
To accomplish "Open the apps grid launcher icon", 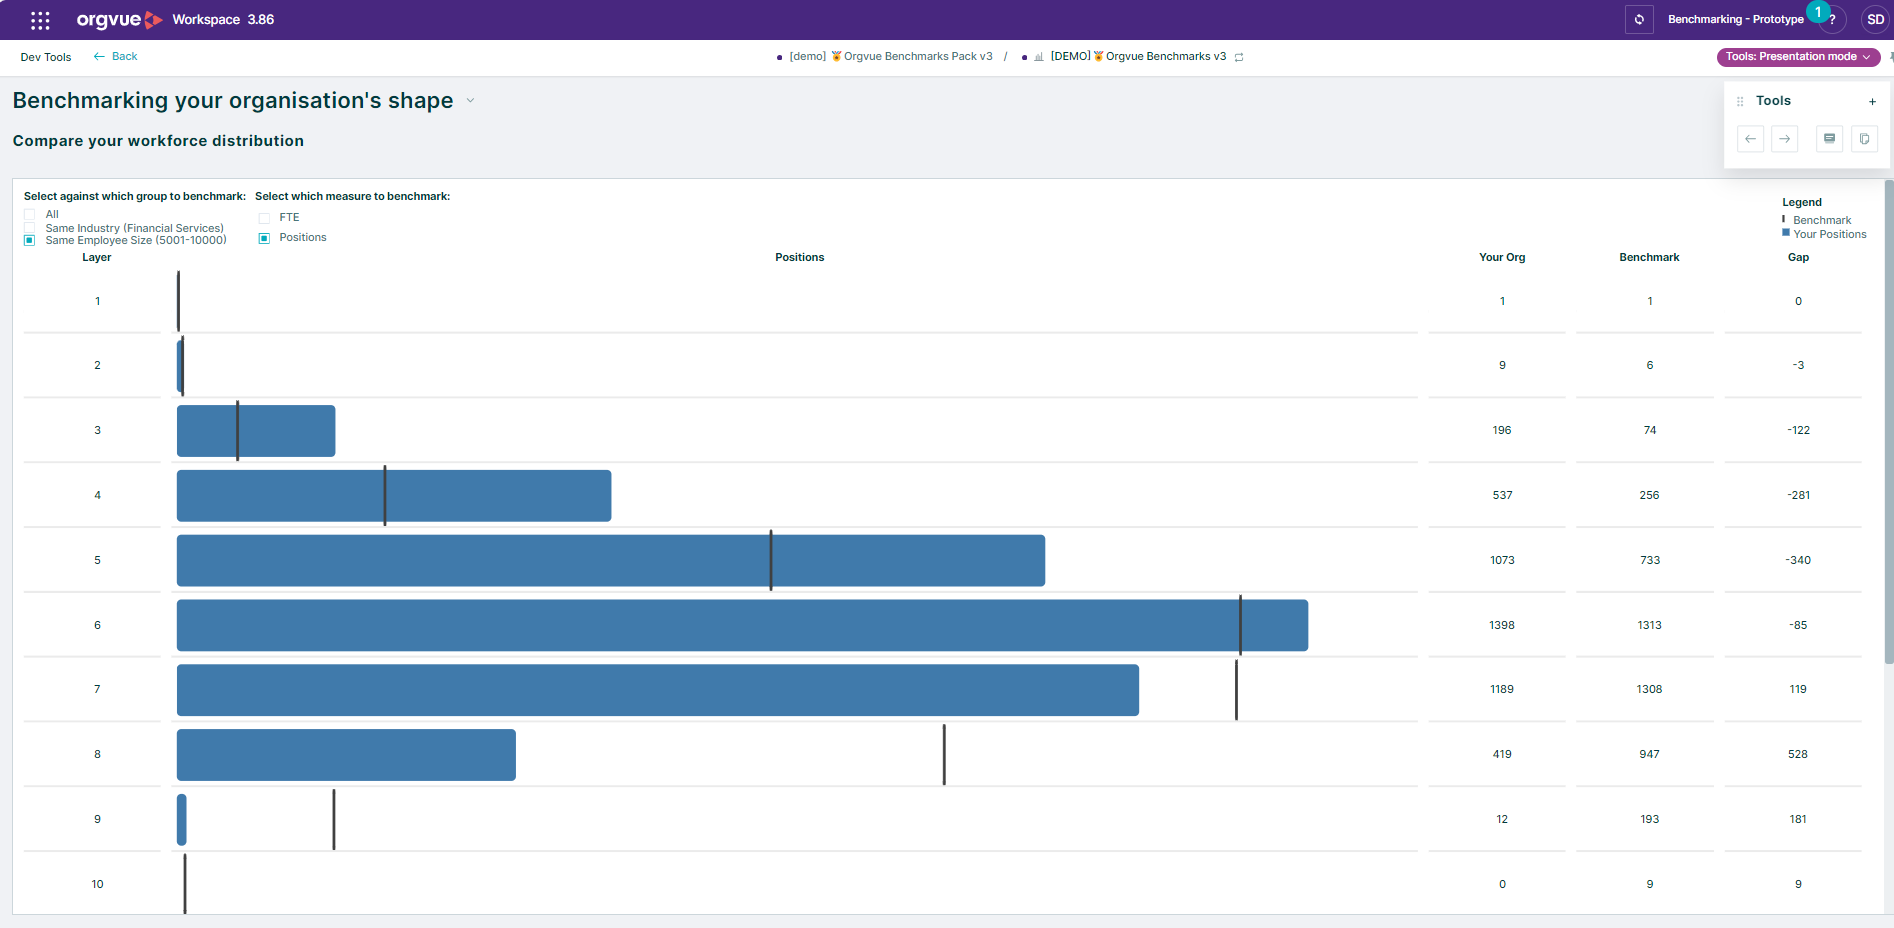I will [x=40, y=20].
